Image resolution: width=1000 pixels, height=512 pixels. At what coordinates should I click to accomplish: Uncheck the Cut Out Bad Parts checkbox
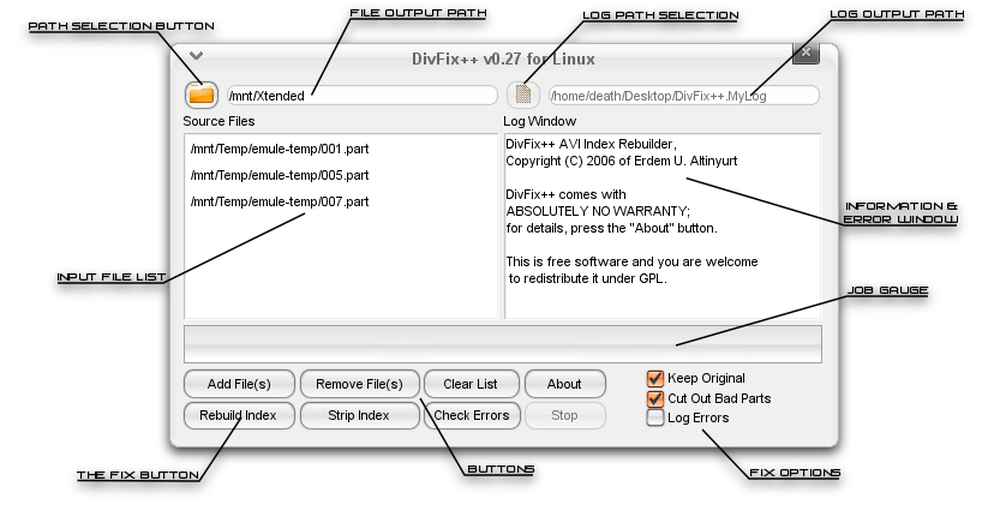[655, 399]
